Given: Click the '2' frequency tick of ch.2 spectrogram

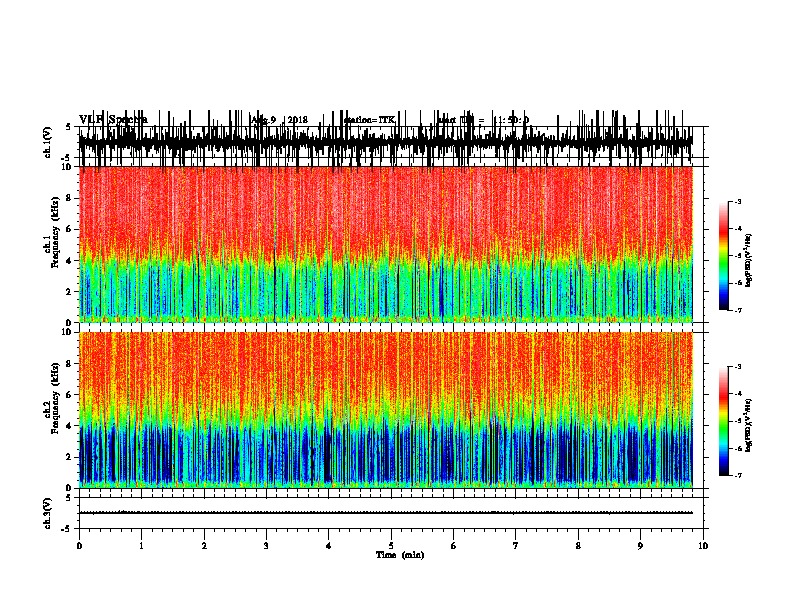Looking at the screenshot, I should [69, 457].
